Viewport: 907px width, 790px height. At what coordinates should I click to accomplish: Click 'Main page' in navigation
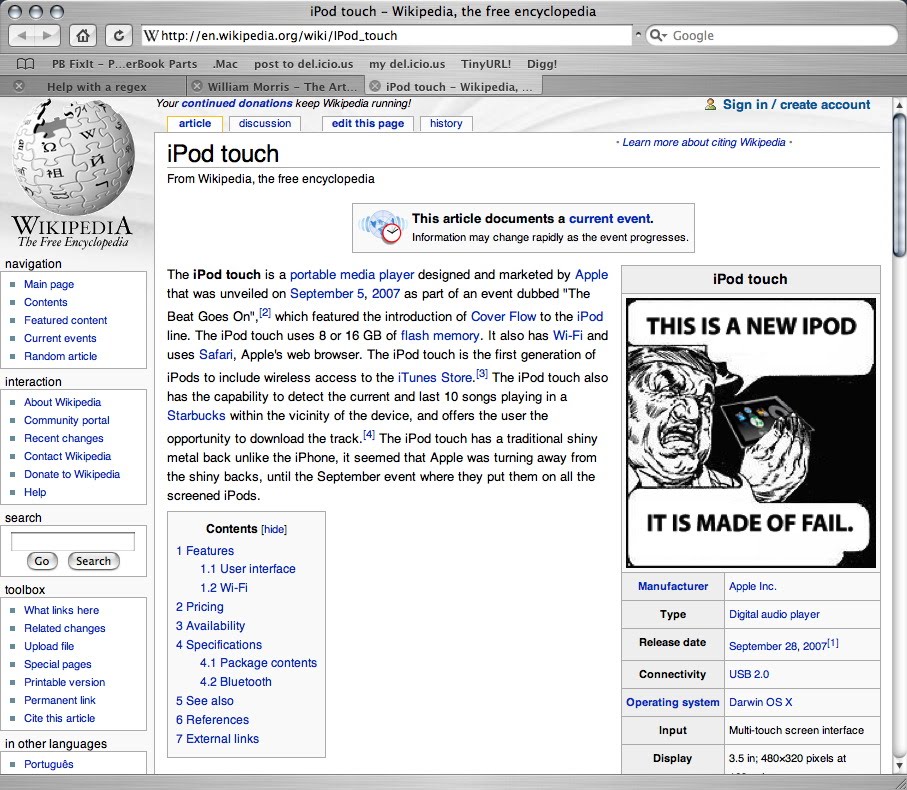[x=49, y=284]
